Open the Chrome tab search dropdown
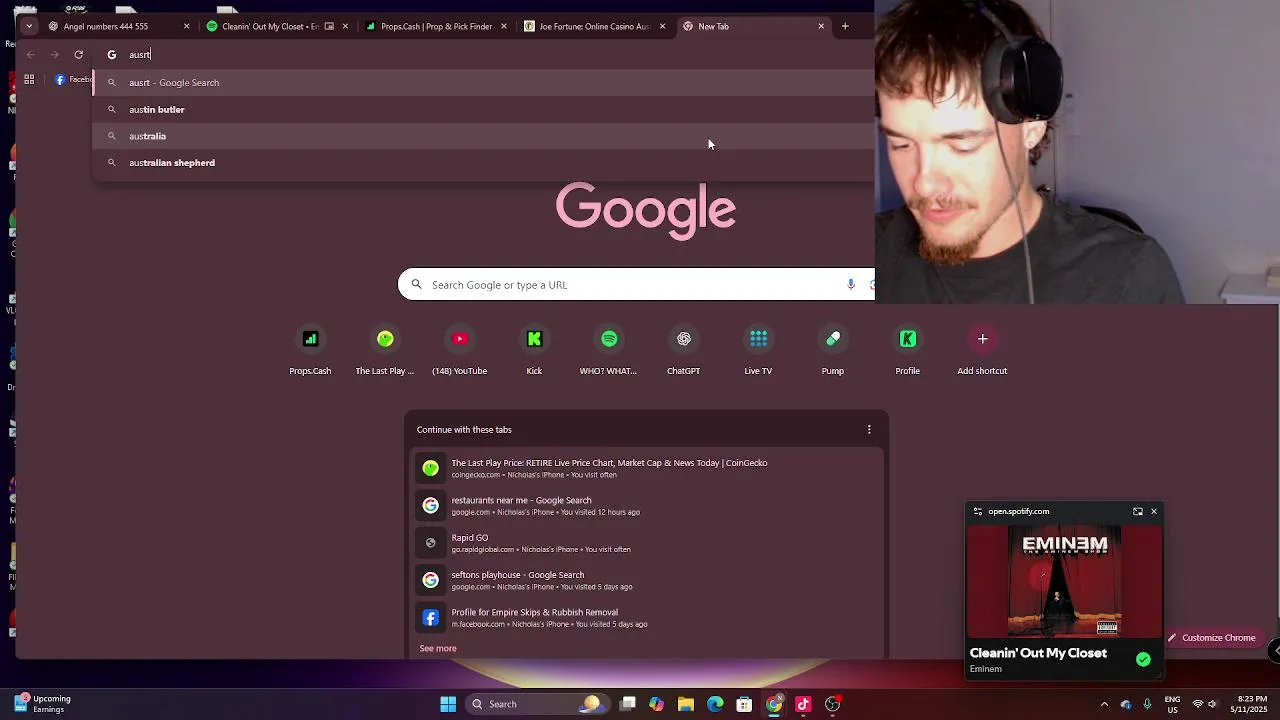The width and height of the screenshot is (1280, 720). point(29,26)
